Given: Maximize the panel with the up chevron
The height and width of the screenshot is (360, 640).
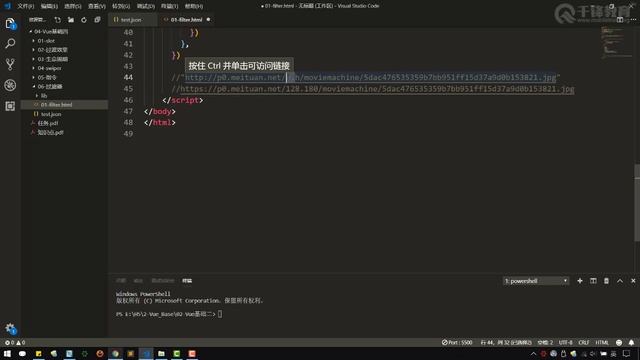Looking at the screenshot, I should pos(620,281).
